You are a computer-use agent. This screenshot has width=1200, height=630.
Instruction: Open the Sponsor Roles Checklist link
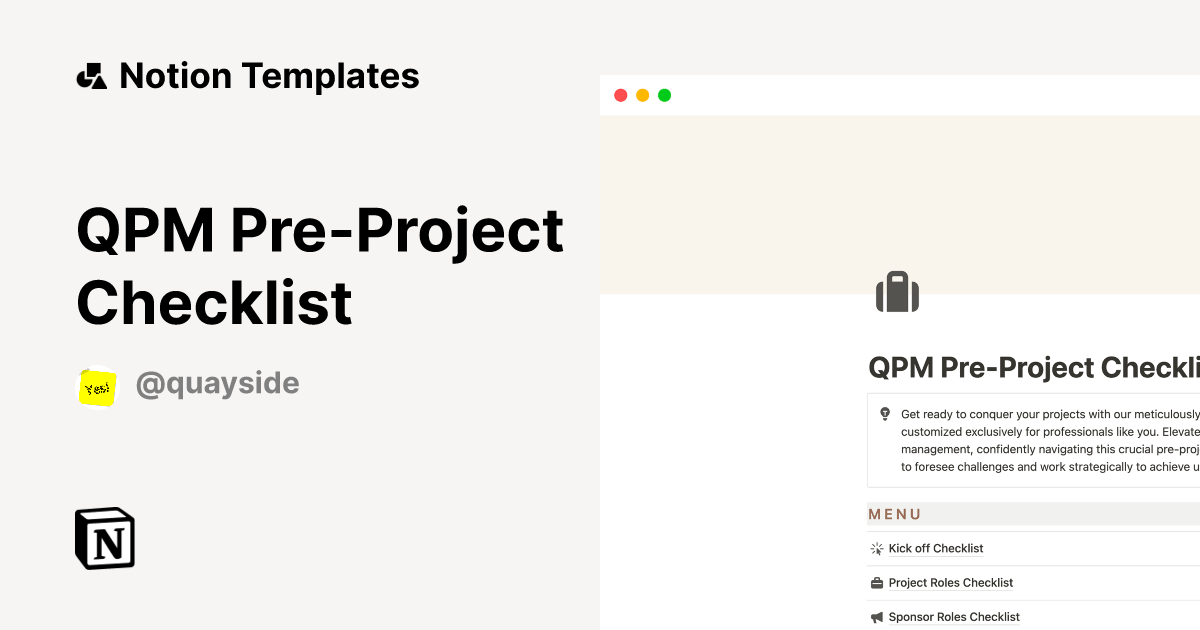(953, 617)
